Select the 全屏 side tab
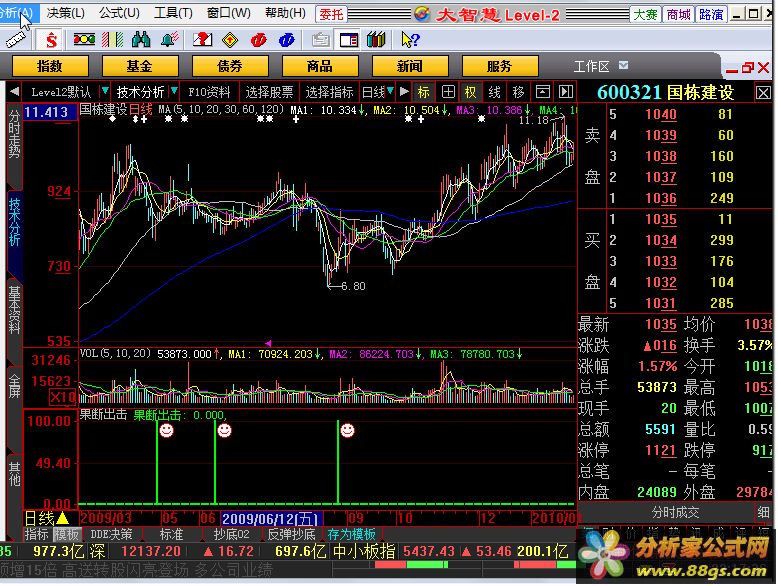 (14, 386)
